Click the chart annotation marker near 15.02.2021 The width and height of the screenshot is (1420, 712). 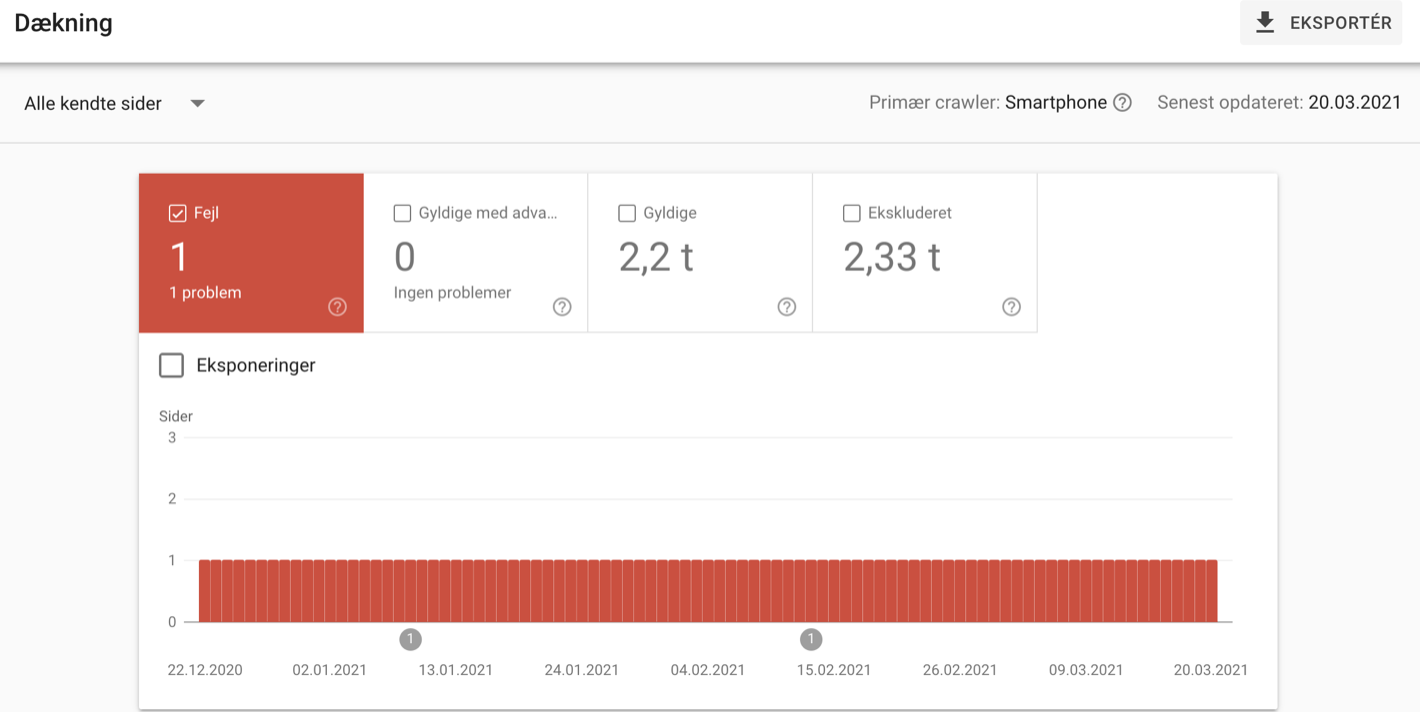pos(811,639)
